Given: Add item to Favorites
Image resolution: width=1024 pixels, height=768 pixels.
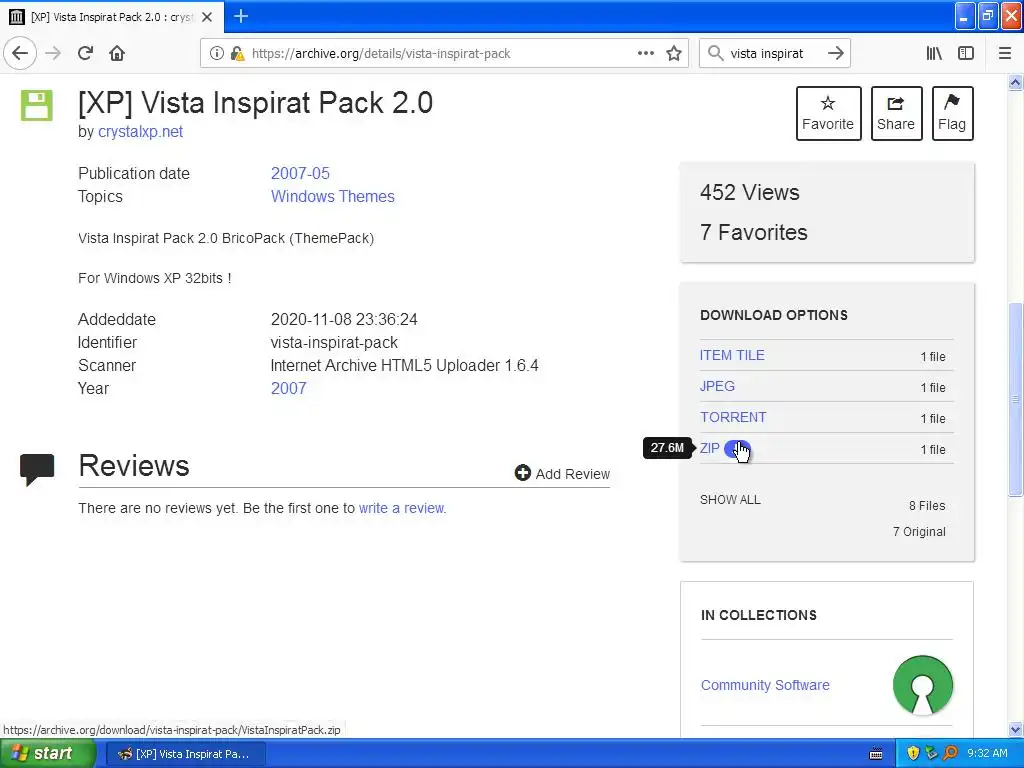Looking at the screenshot, I should pyautogui.click(x=828, y=114).
